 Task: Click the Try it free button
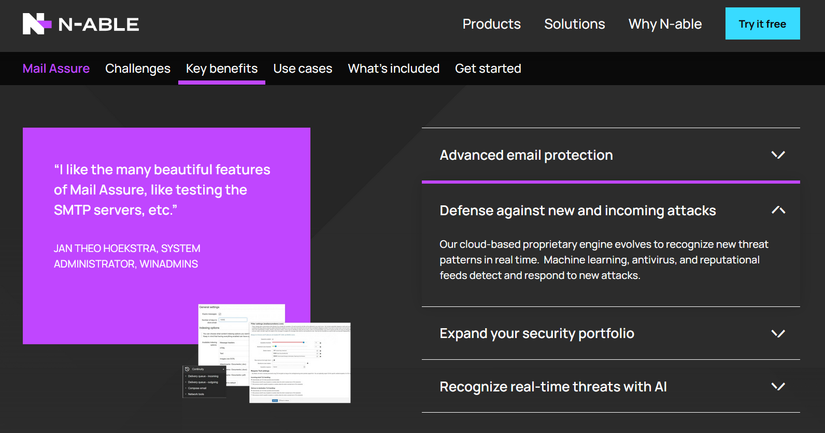click(x=762, y=24)
